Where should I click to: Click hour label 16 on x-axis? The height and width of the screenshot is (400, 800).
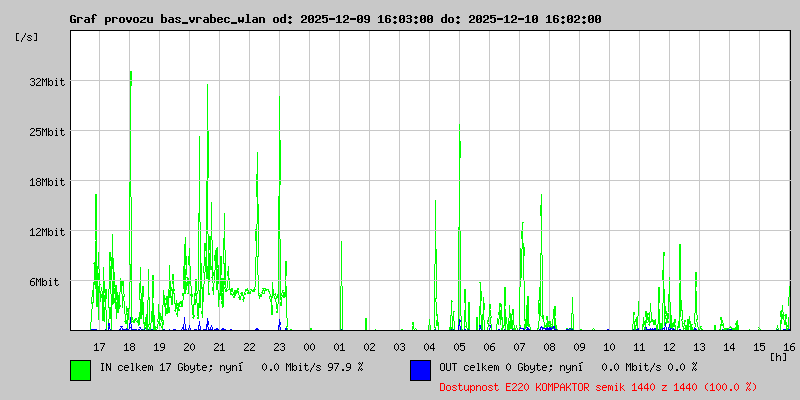pyautogui.click(x=789, y=347)
